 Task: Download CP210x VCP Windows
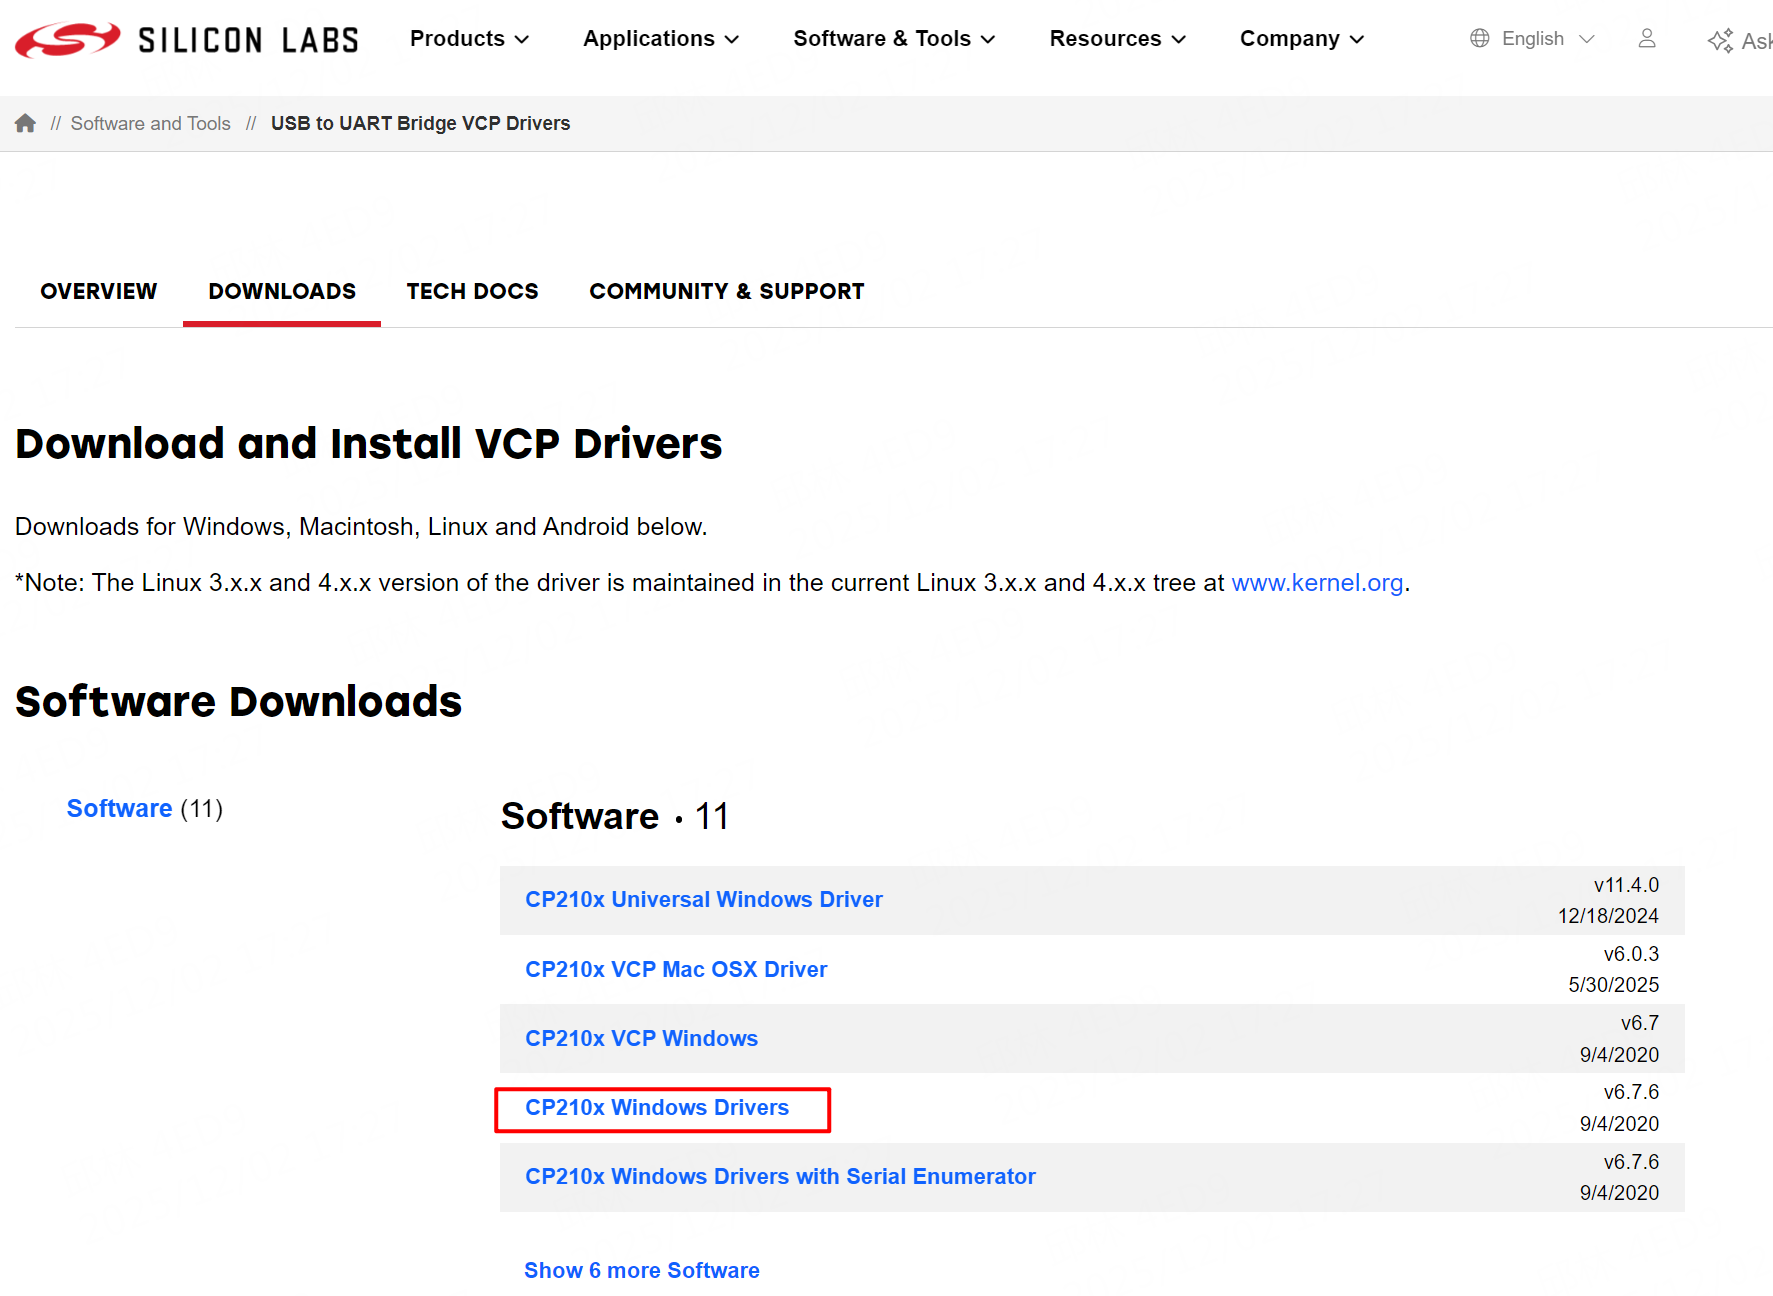coord(641,1038)
